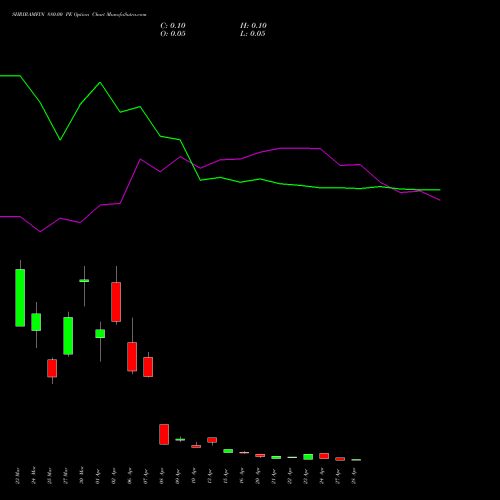Image resolution: width=500 pixels, height=500 pixels.
Task: Click the '27 Apr' date axis label
Action: (337, 476)
